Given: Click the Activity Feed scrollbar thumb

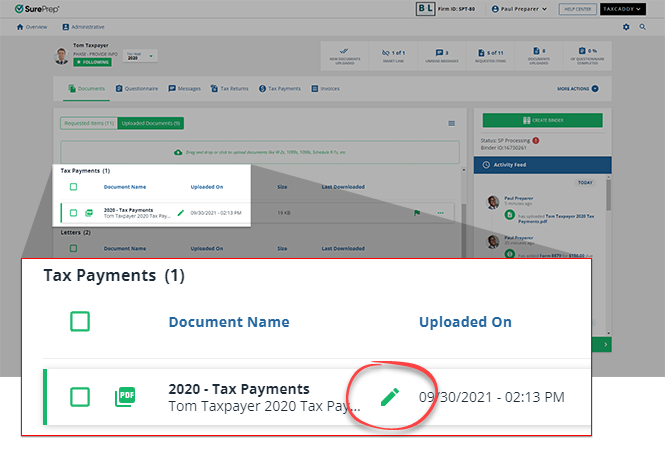Looking at the screenshot, I should [609, 195].
